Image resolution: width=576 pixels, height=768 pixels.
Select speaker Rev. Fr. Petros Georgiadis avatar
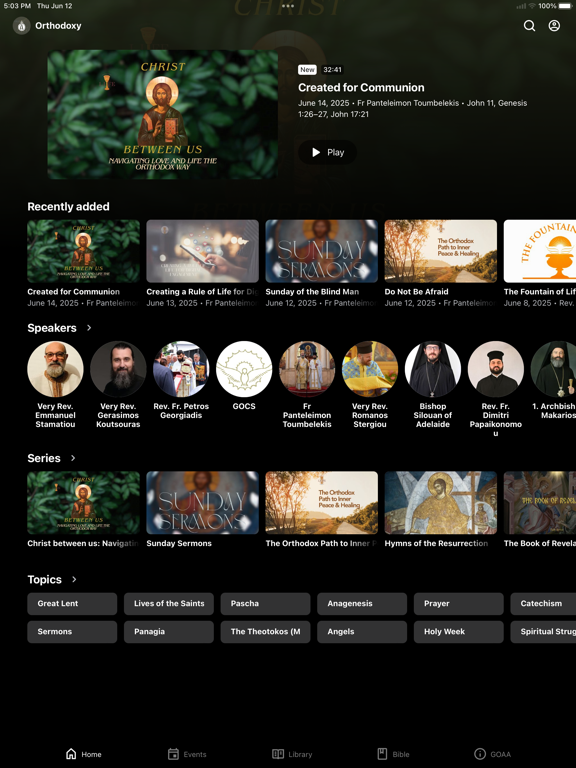181,369
